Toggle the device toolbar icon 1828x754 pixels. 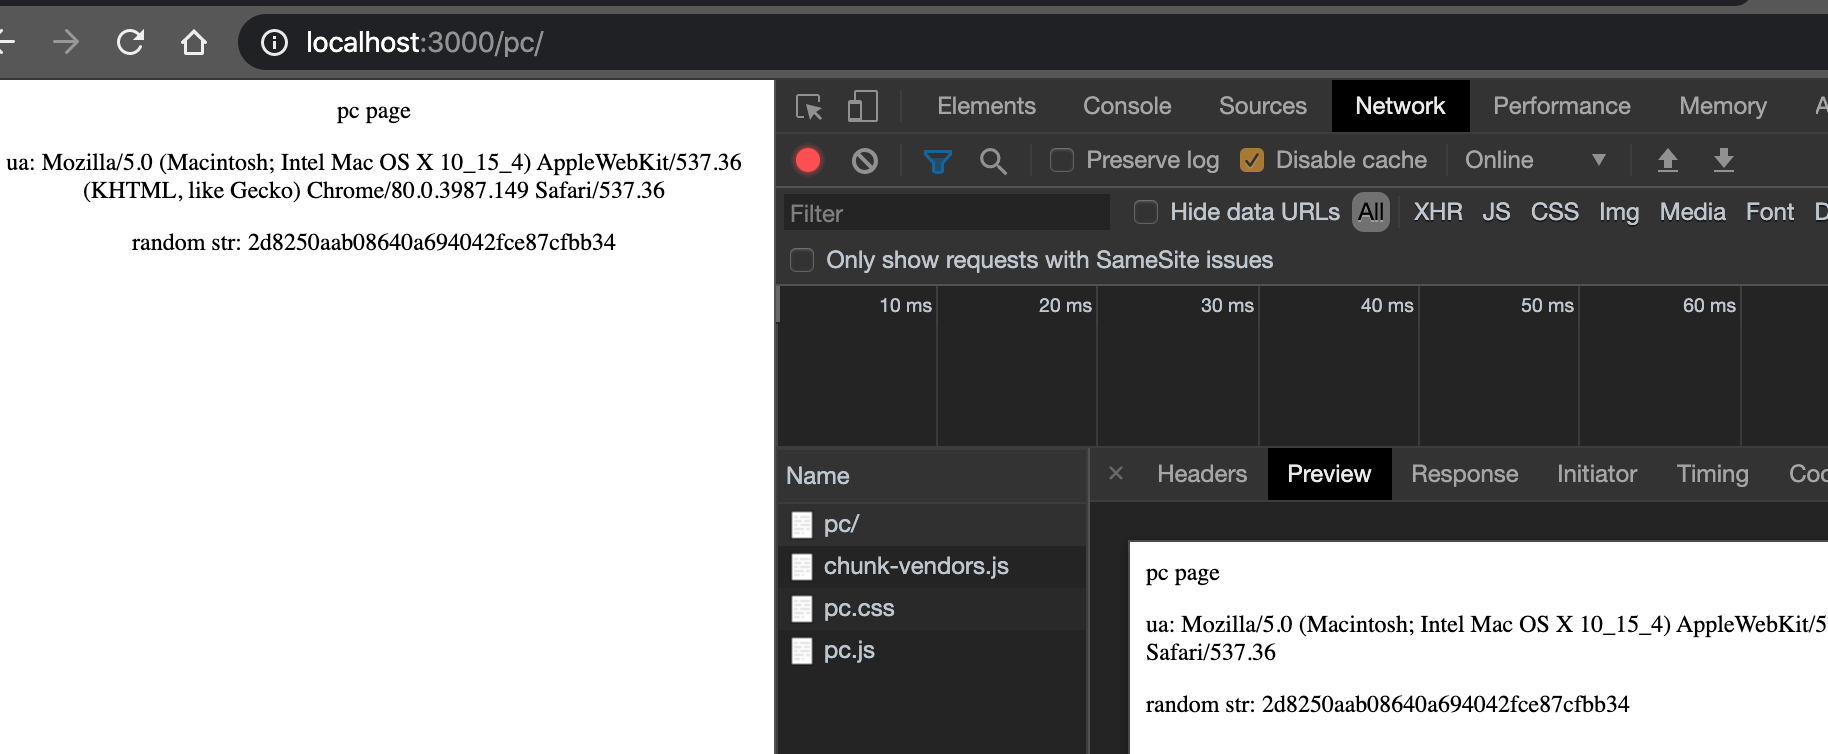click(862, 106)
